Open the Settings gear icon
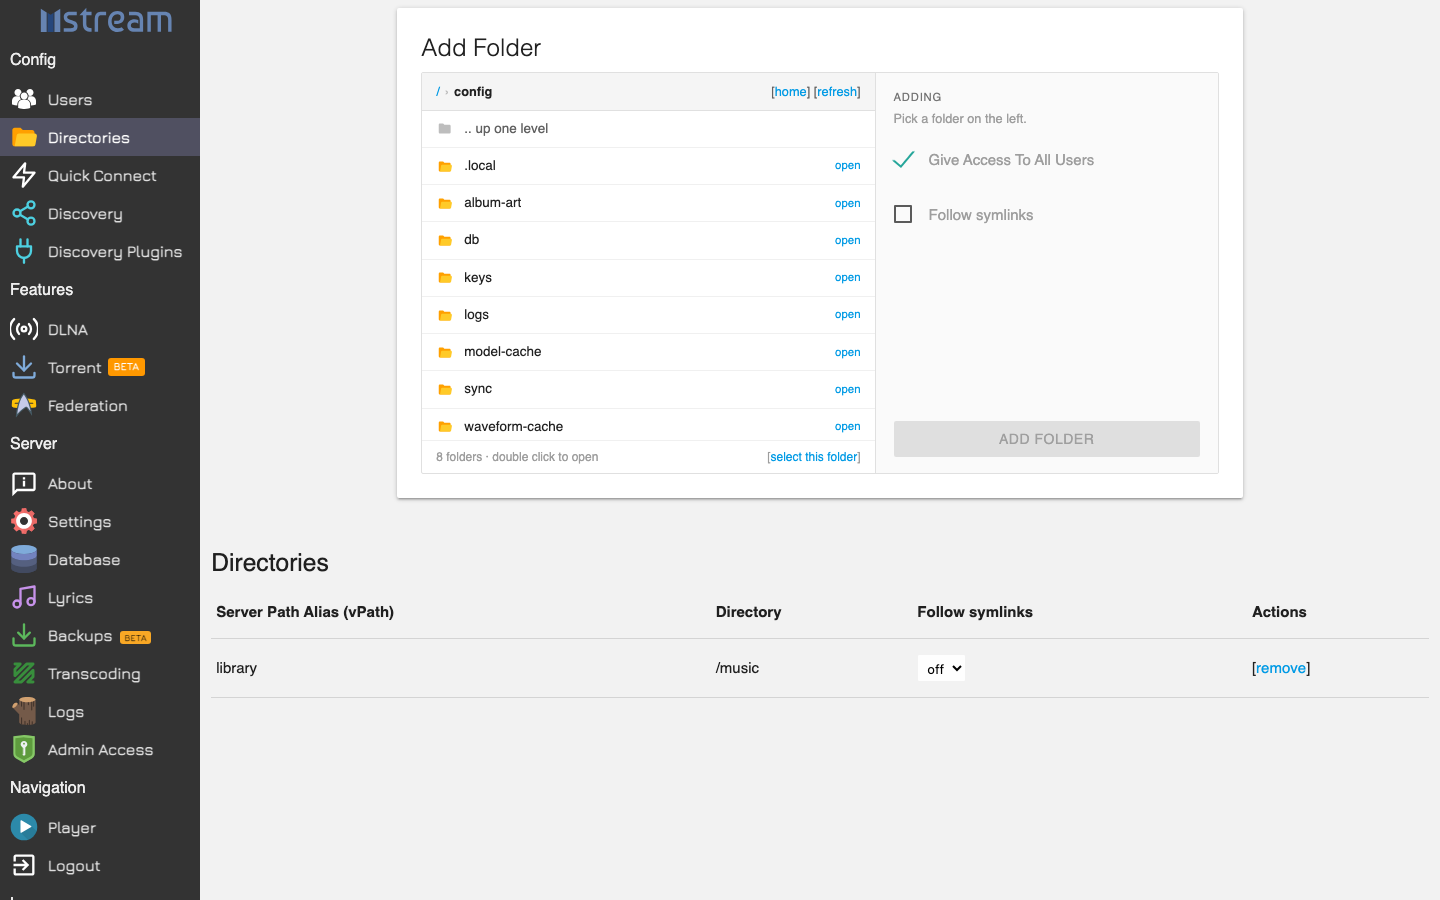 point(24,521)
